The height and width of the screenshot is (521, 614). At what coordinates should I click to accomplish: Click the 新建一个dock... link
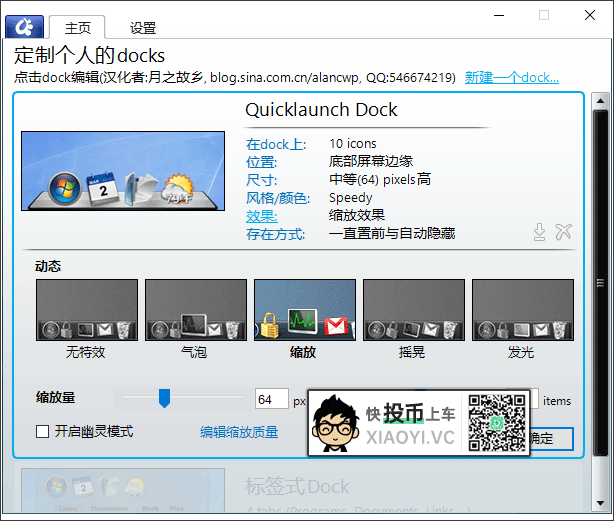pos(511,78)
